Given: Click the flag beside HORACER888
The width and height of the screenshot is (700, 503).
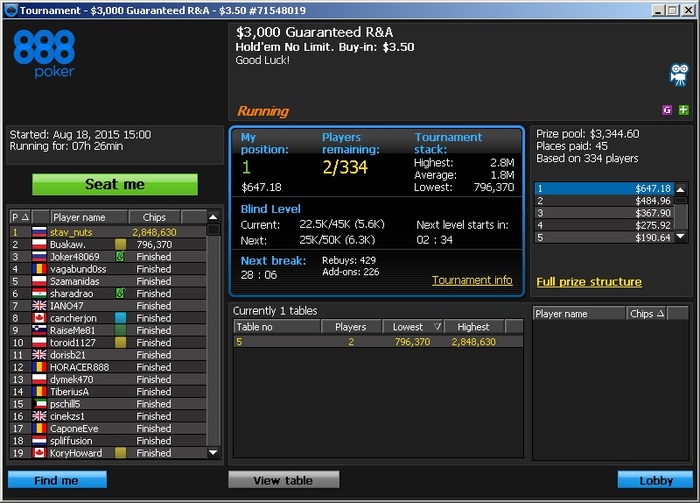Looking at the screenshot, I should coord(39,367).
